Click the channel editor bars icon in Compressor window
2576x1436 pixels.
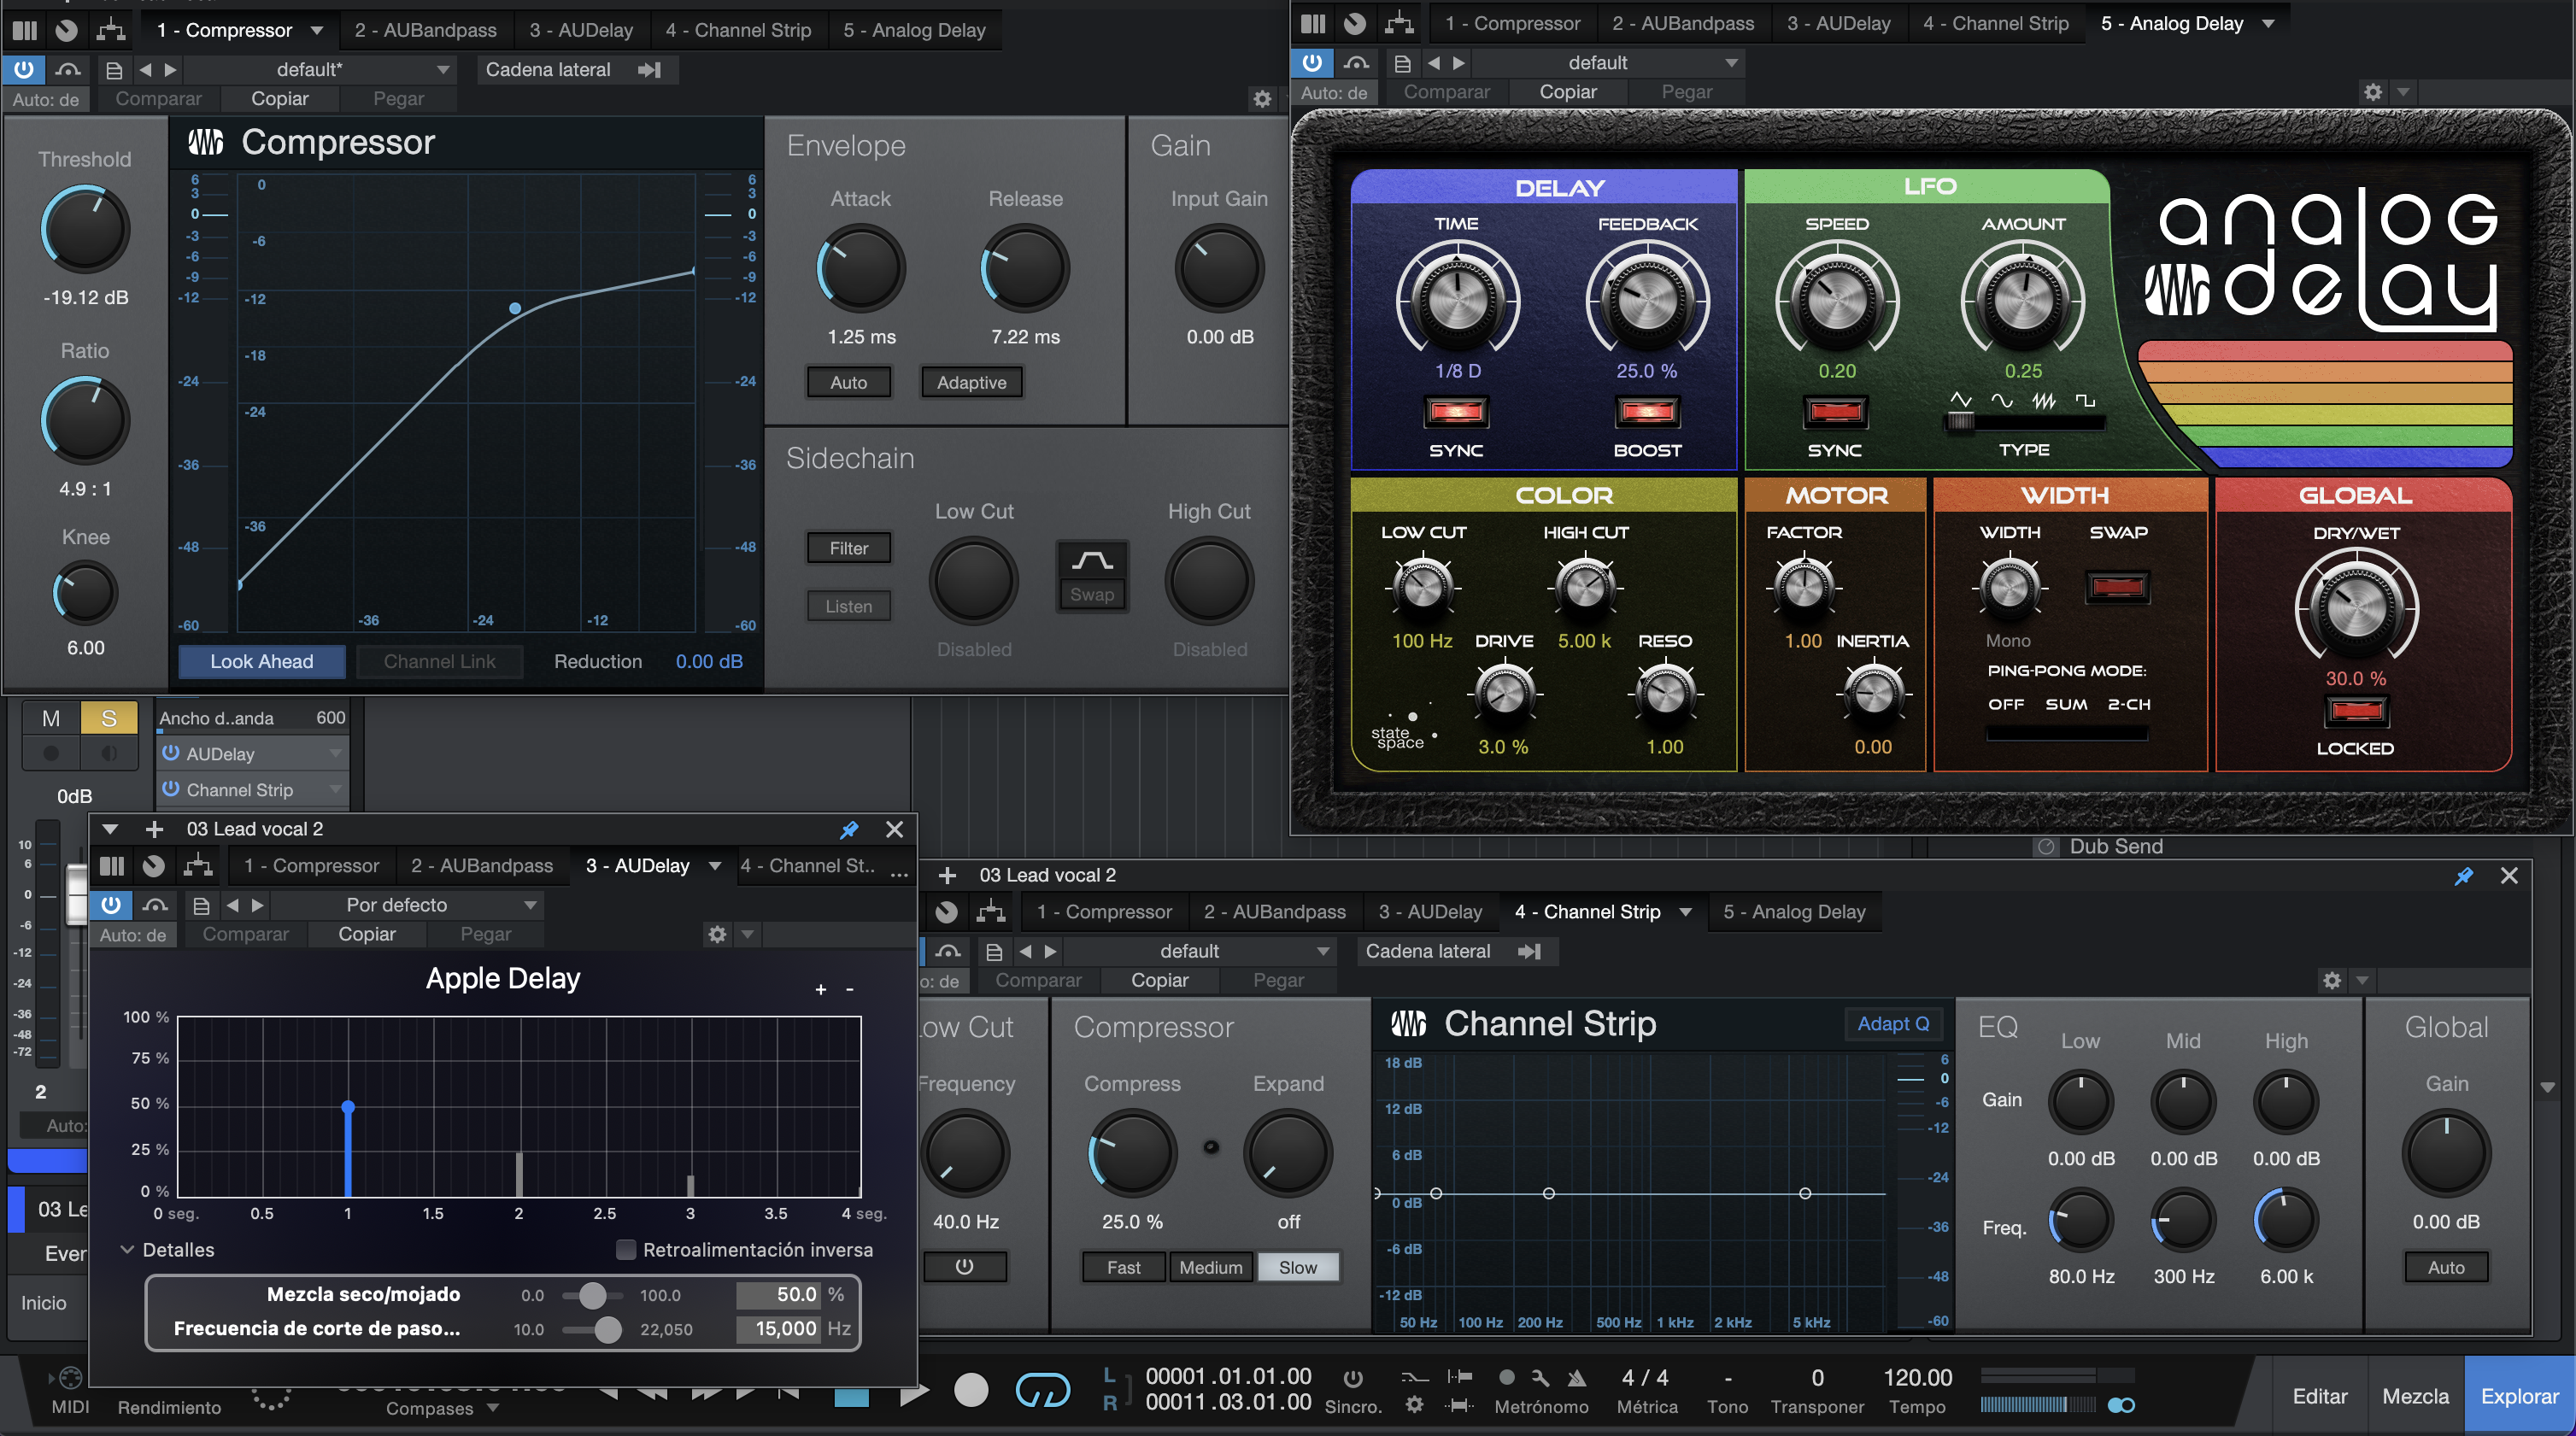coord(25,30)
